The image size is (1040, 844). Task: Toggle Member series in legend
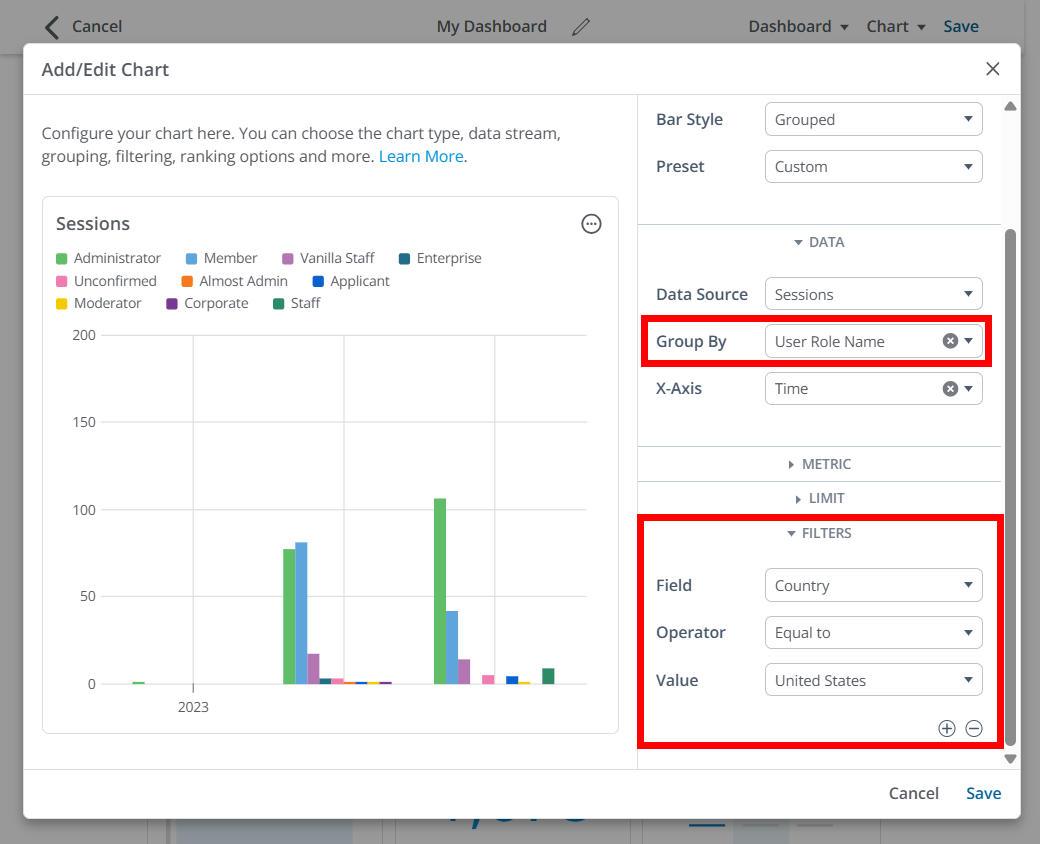click(x=222, y=258)
